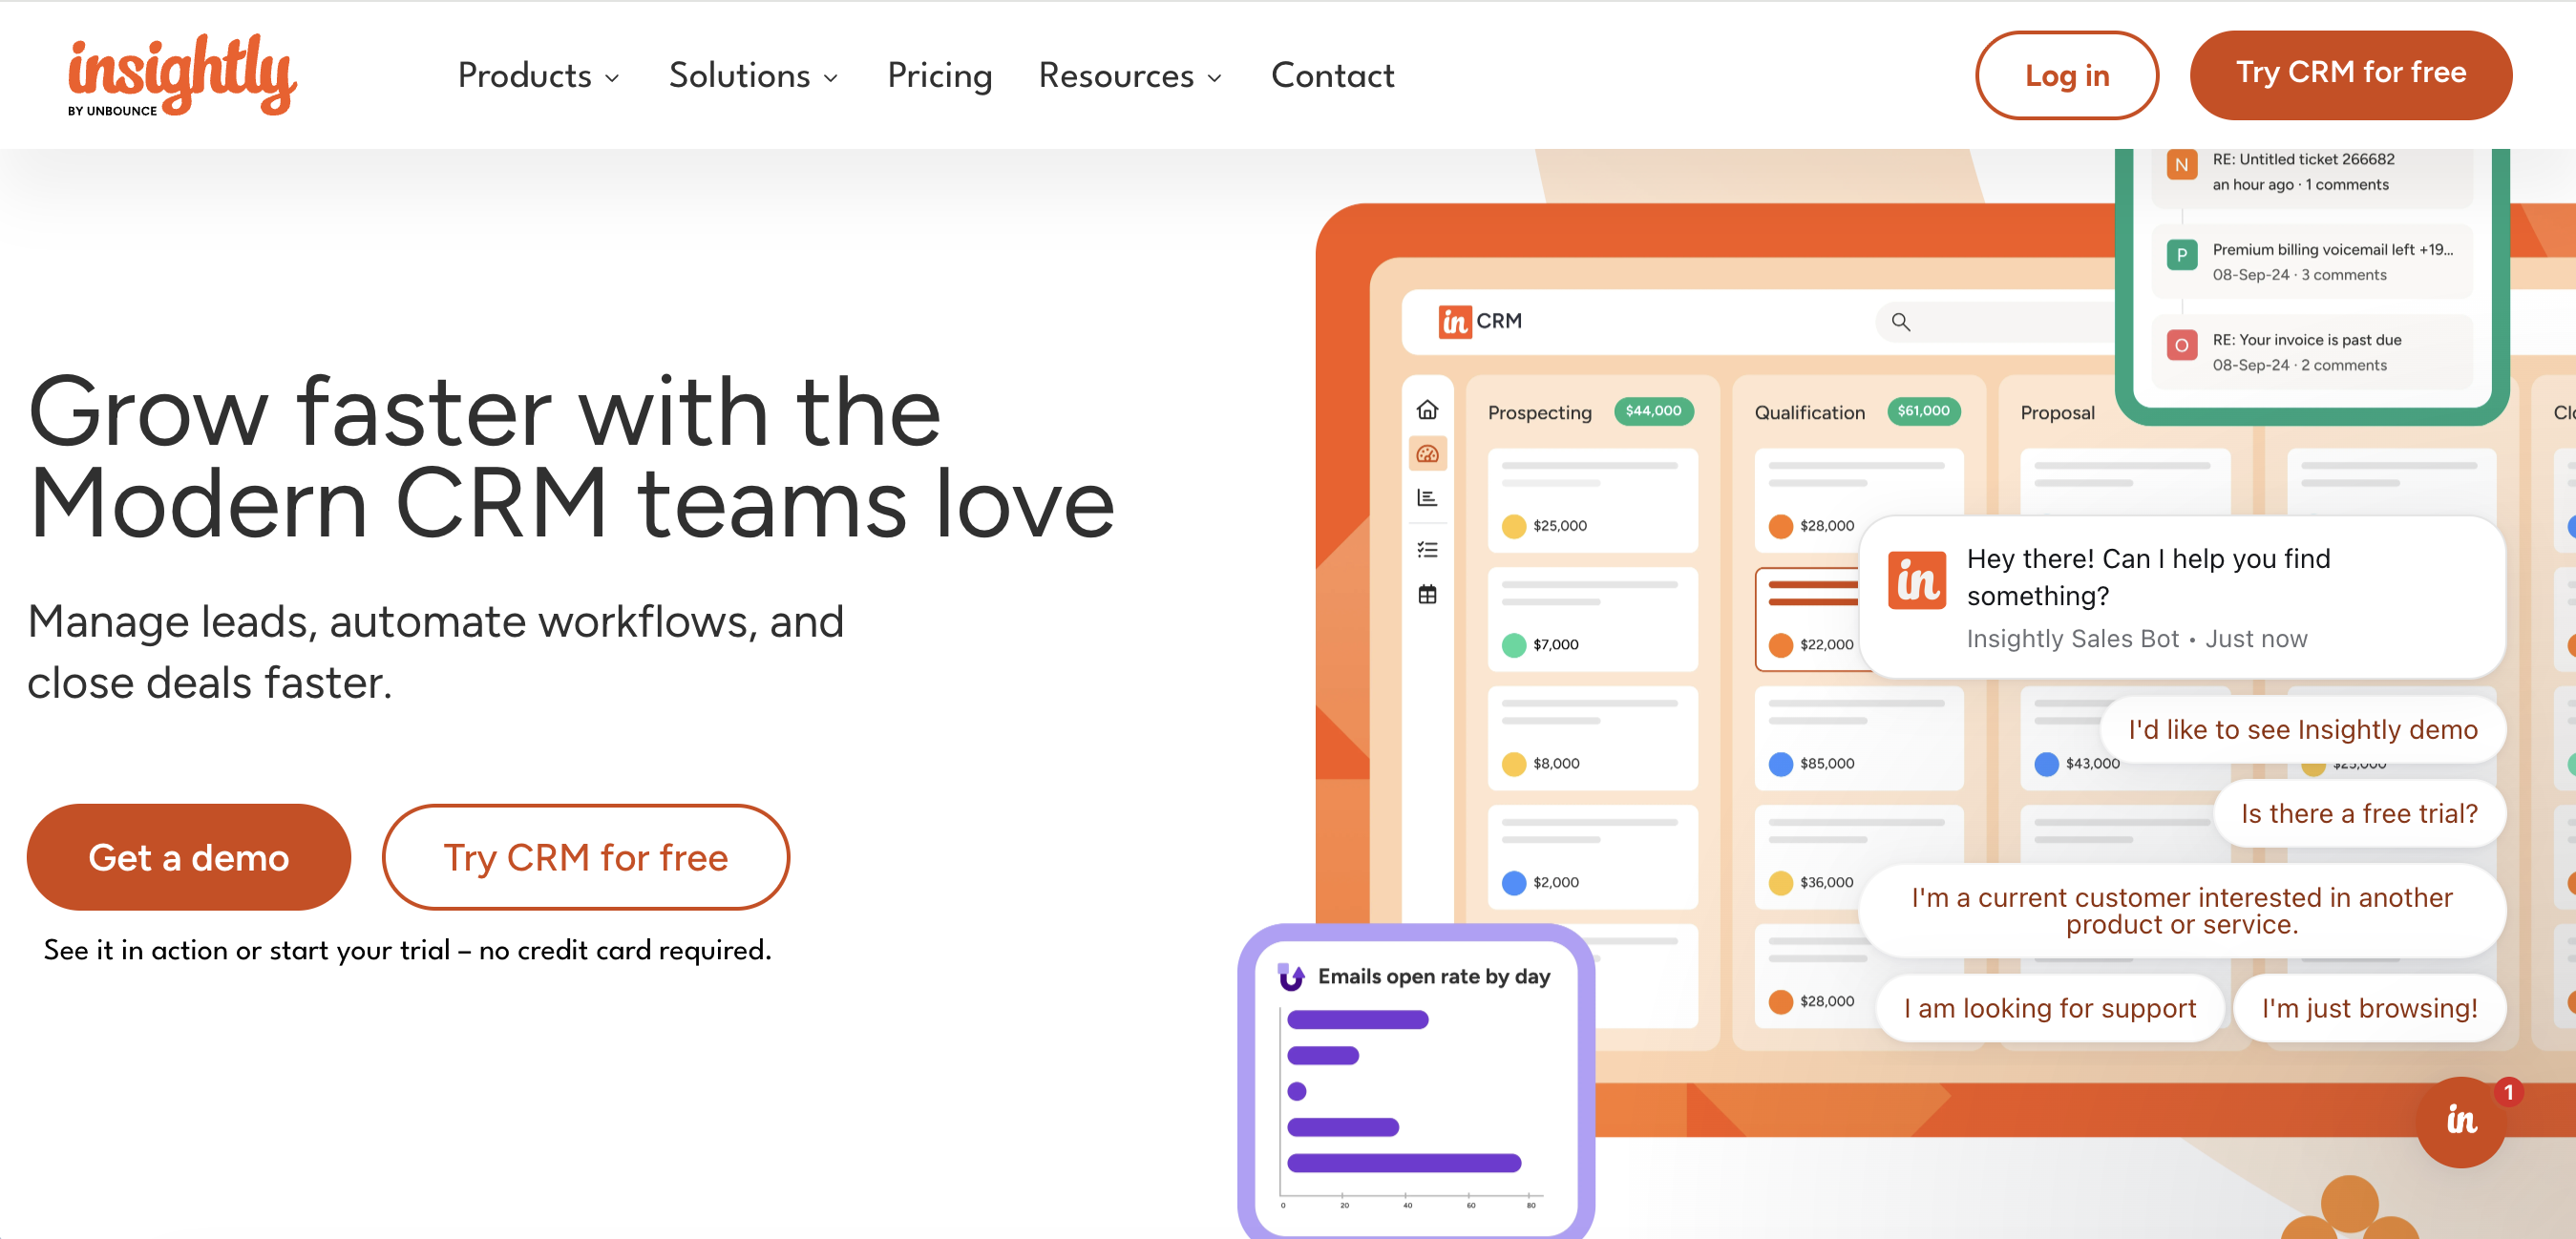The width and height of the screenshot is (2576, 1239).
Task: Click the bar chart reports icon in sidebar
Action: click(1427, 497)
